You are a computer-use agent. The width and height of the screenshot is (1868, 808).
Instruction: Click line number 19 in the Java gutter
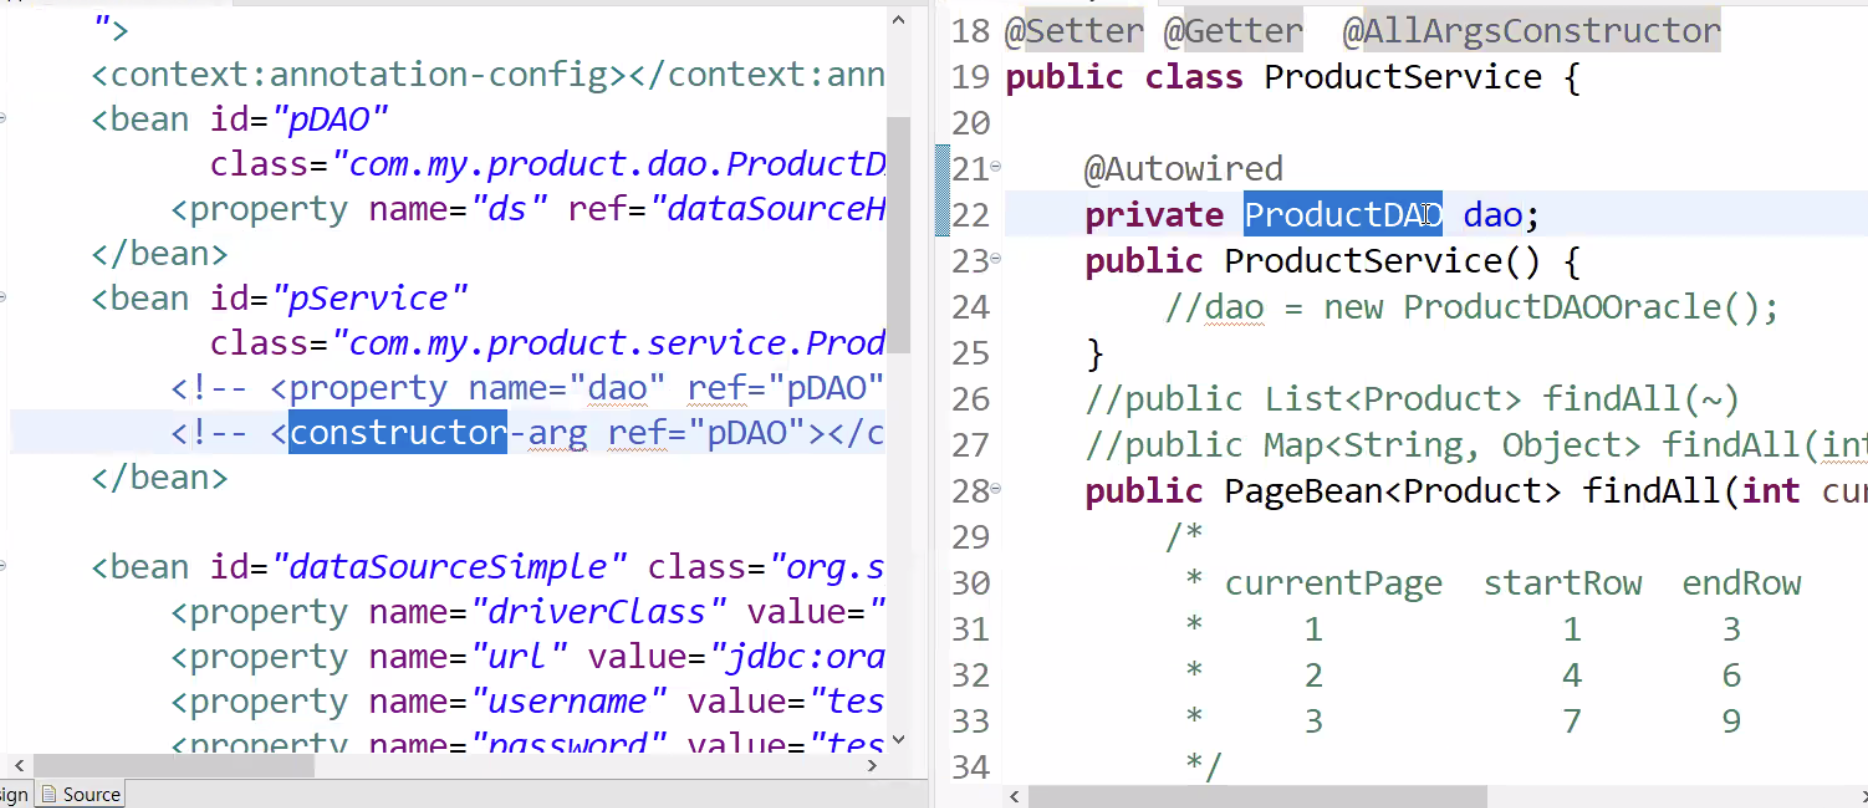point(970,77)
